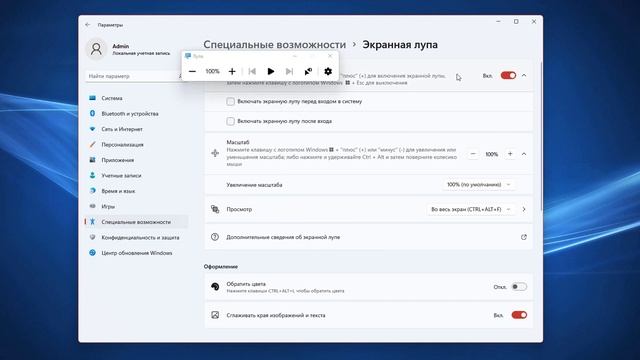Screen dimensions: 640x360
Task: Click the Просмотр view icon
Action: pos(215,209)
